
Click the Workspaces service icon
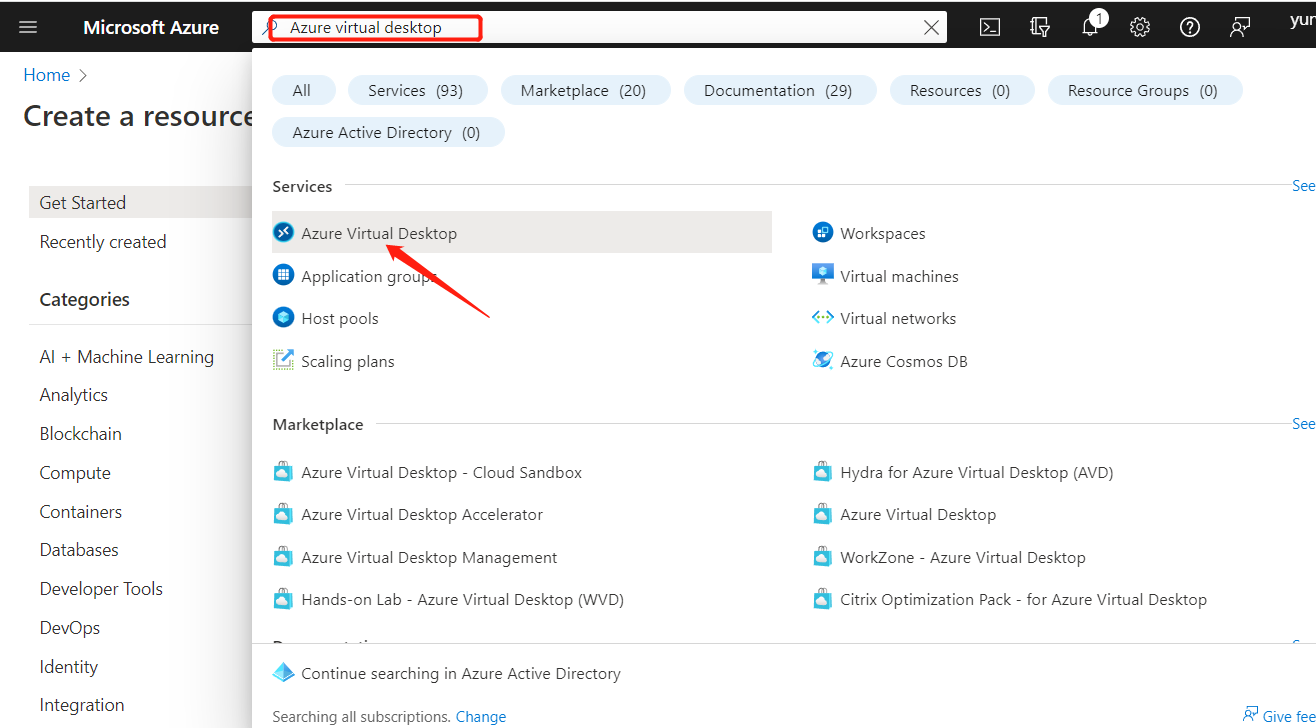(823, 232)
